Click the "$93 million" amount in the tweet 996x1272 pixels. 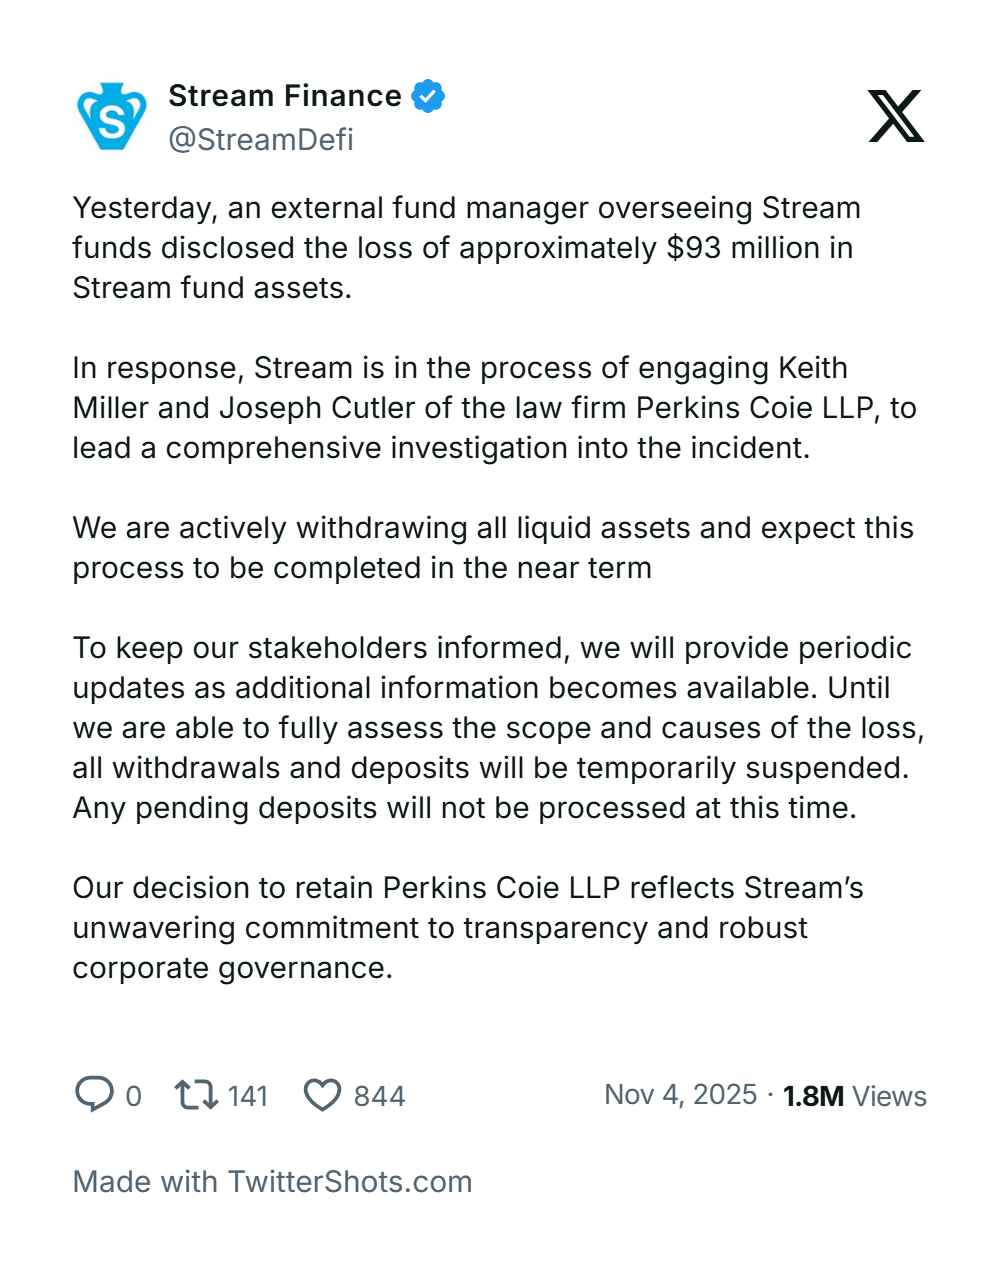click(745, 248)
